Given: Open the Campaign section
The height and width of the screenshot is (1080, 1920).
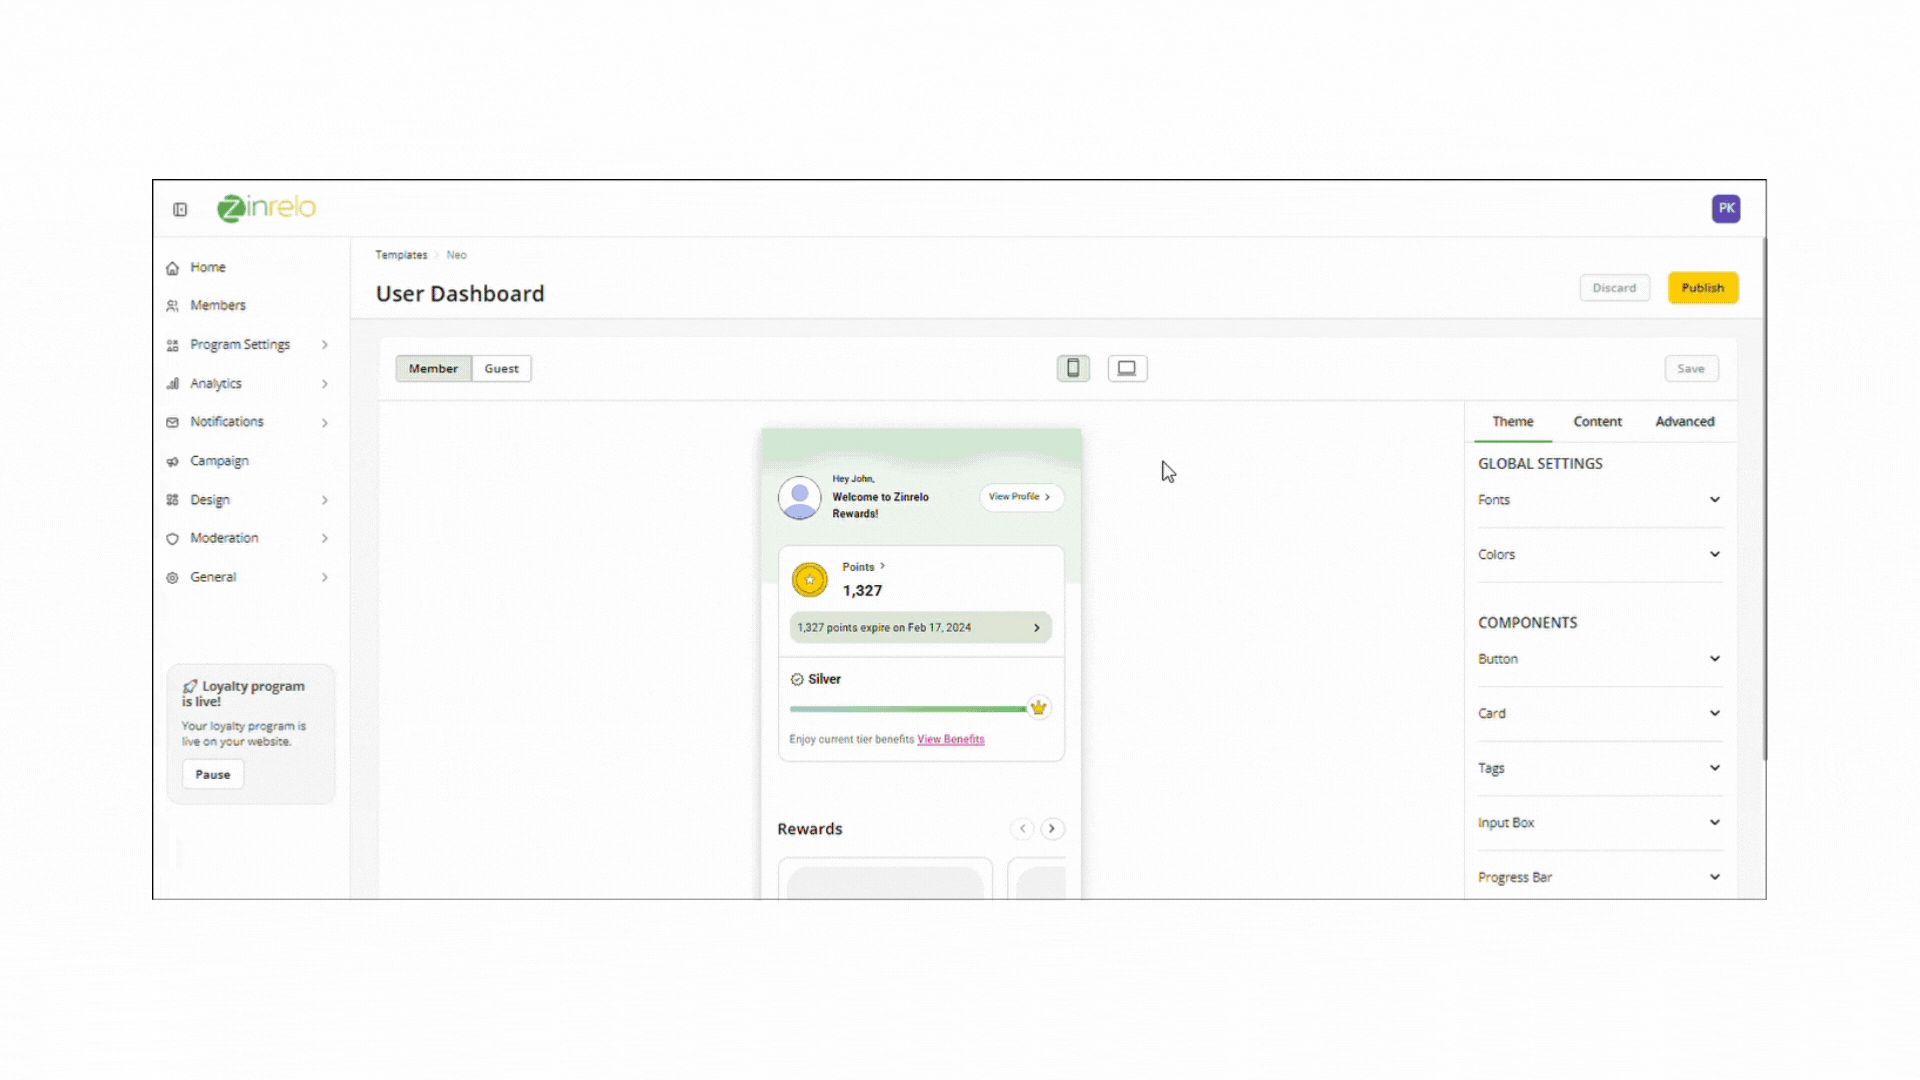Looking at the screenshot, I should 219,461.
